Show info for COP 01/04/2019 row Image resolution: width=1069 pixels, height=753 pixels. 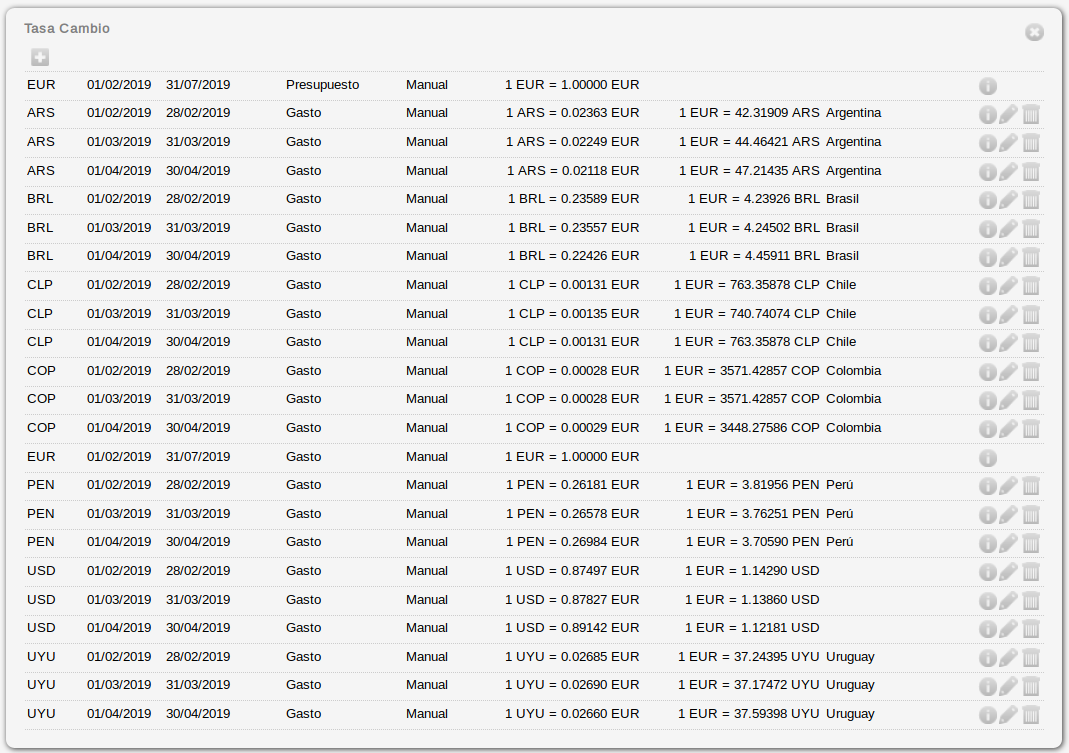[988, 429]
